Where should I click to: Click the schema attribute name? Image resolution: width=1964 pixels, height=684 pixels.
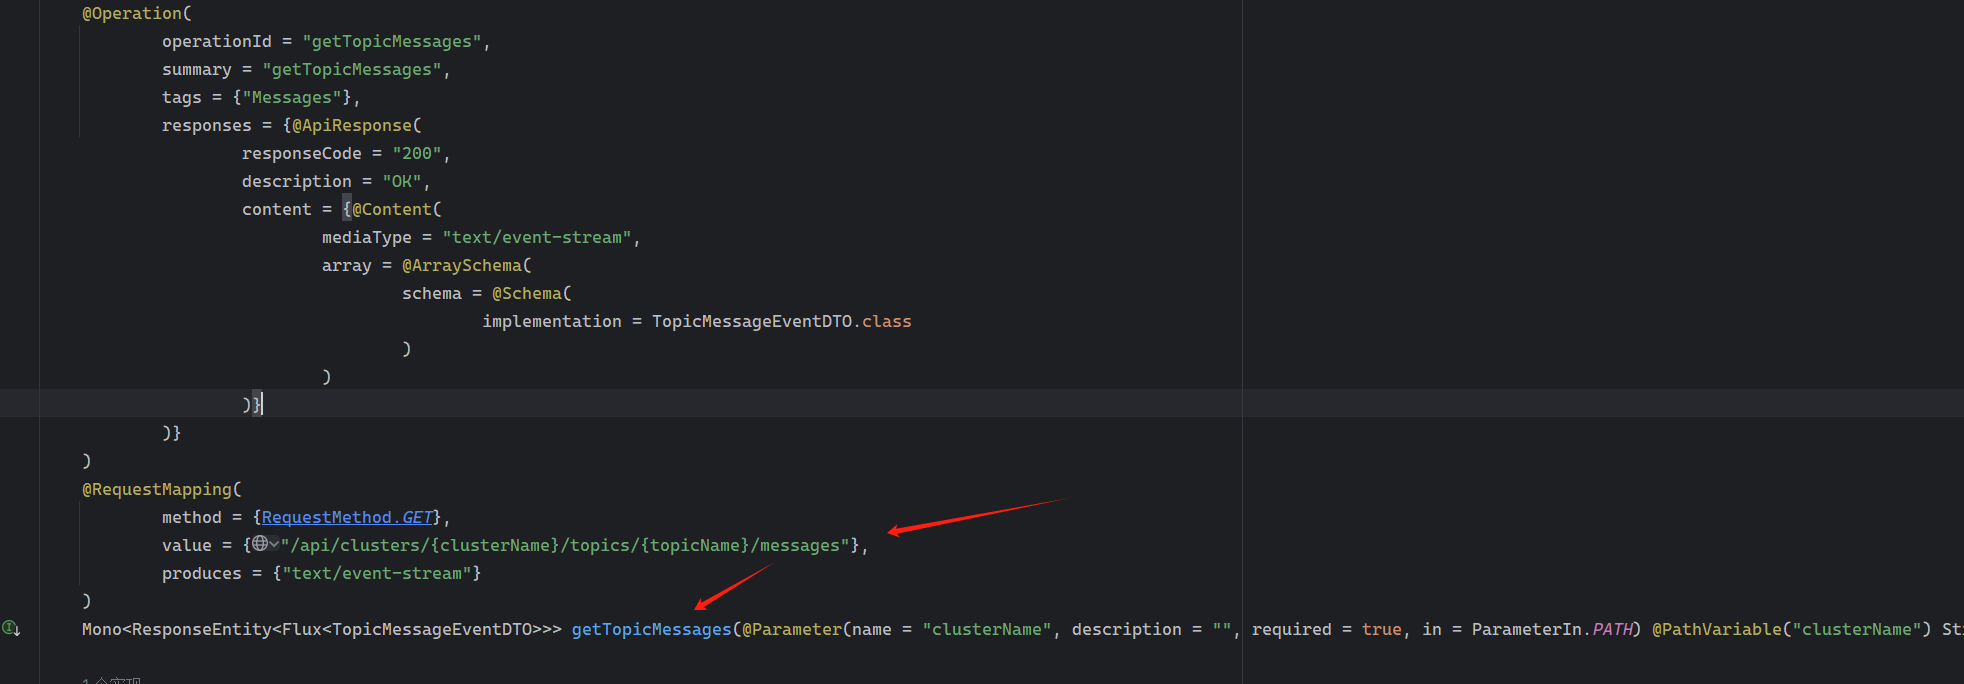(x=432, y=293)
